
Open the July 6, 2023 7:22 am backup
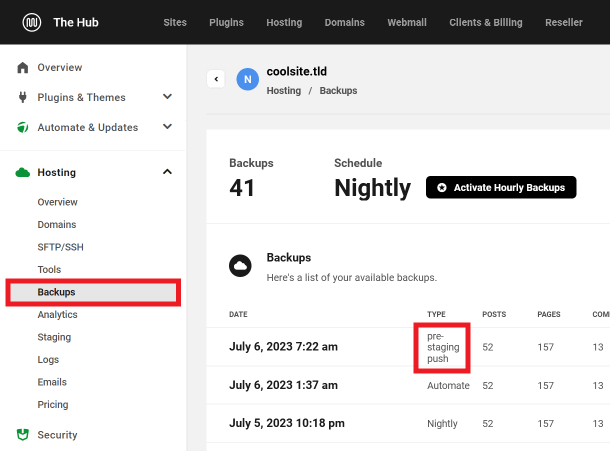click(283, 346)
